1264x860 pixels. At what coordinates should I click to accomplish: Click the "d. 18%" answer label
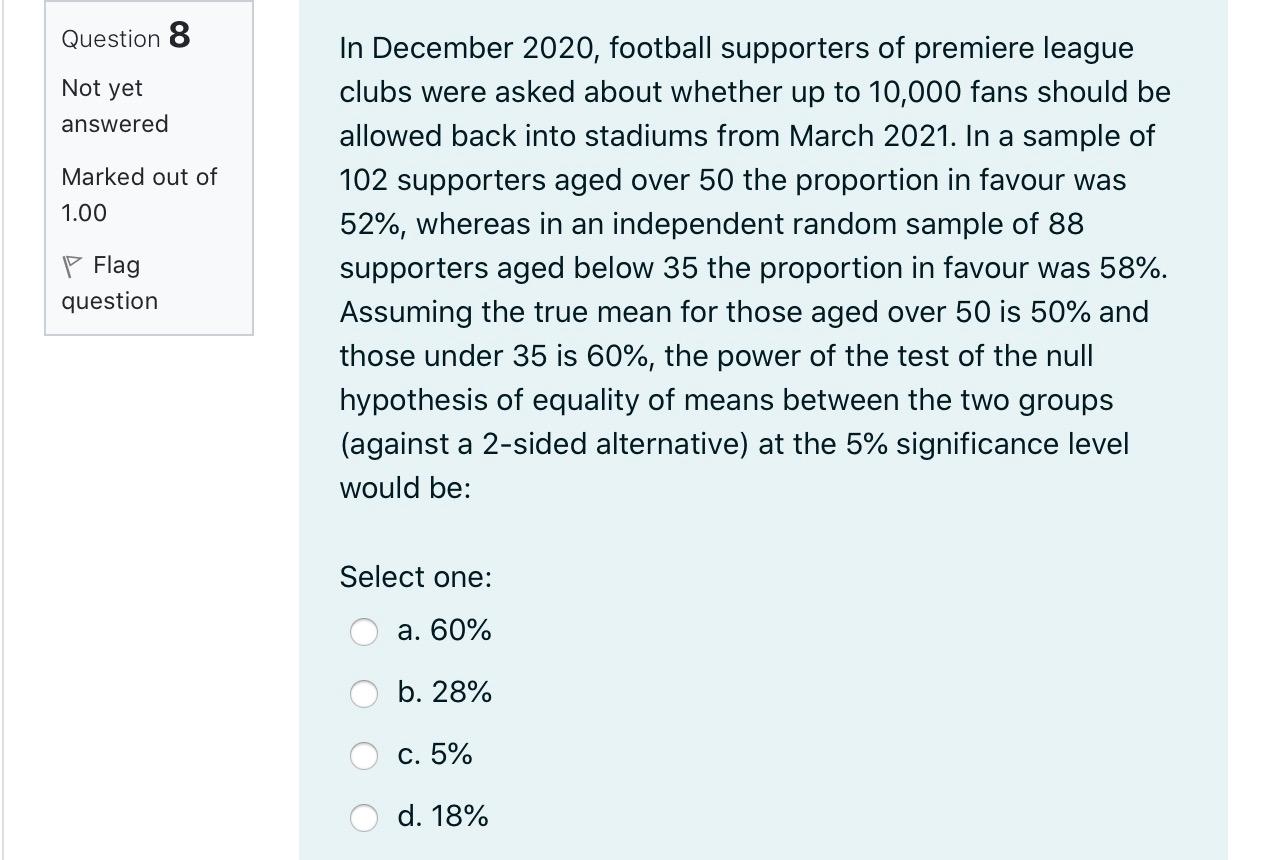(443, 816)
